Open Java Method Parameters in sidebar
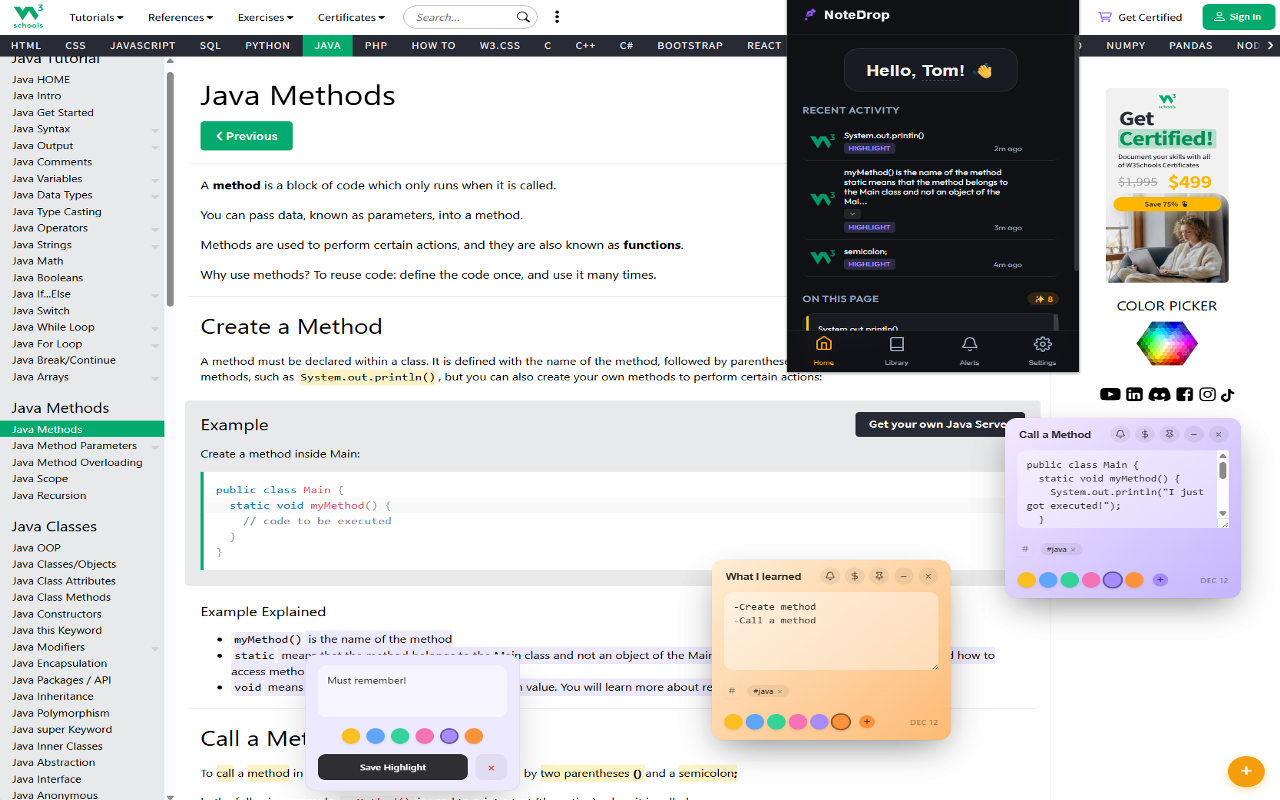 point(74,446)
